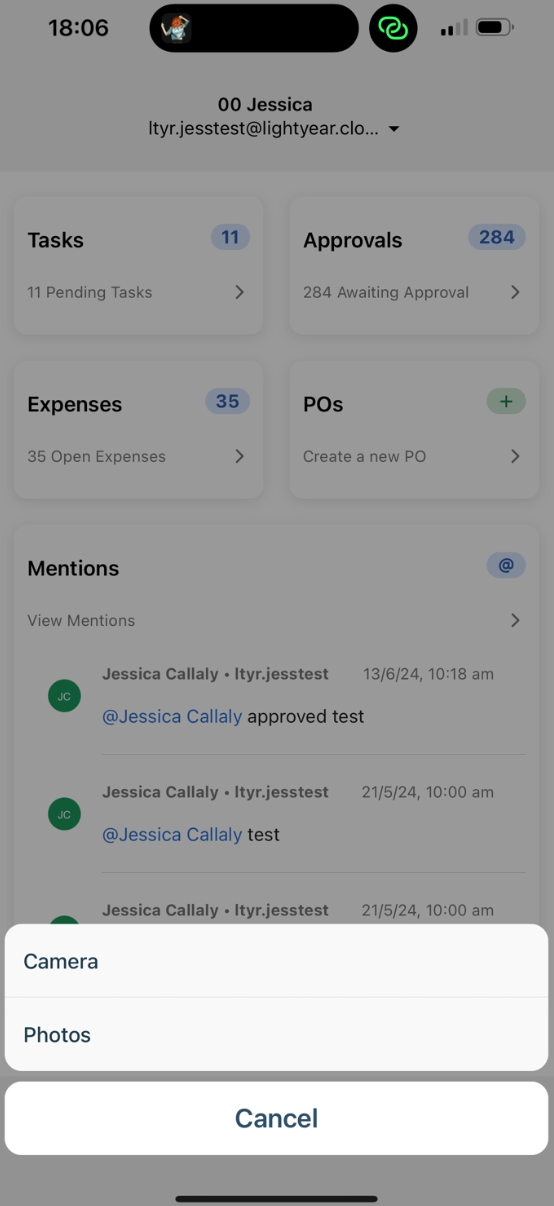
Task: Expand the account email dropdown arrow
Action: pos(394,129)
